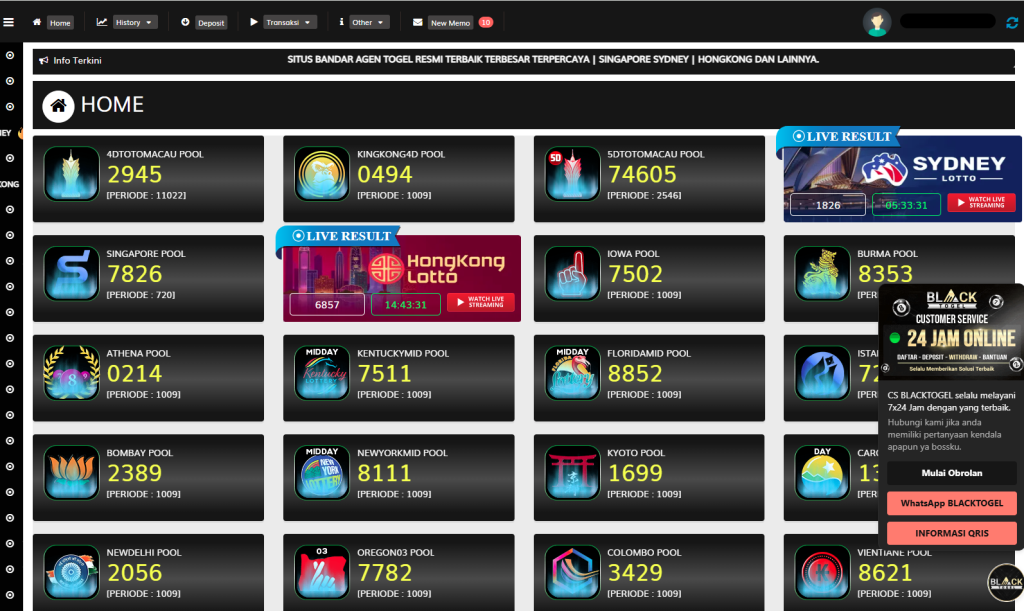The height and width of the screenshot is (611, 1024).
Task: Open the IOWA pool foam finger icon
Action: 572,273
